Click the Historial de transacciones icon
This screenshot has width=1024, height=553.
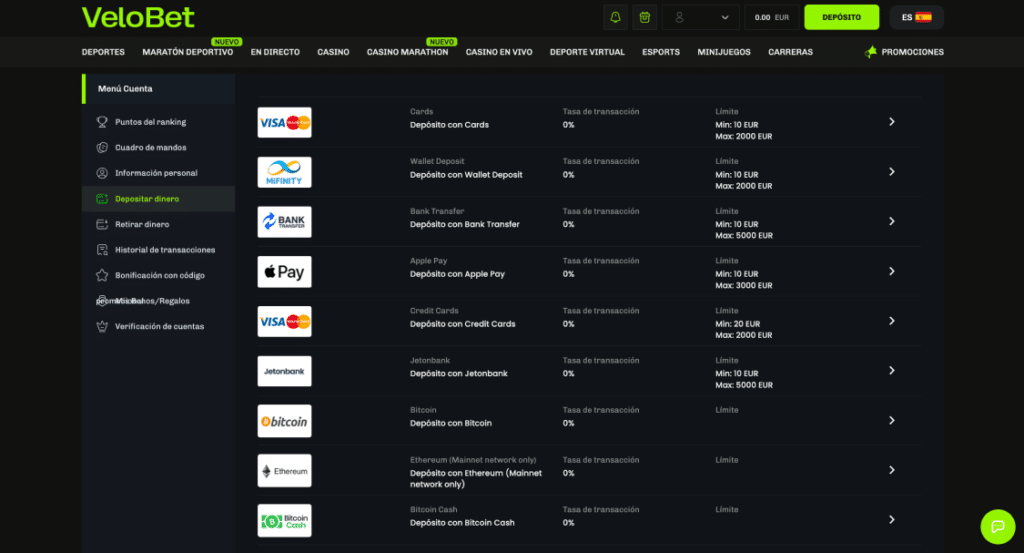(x=102, y=249)
